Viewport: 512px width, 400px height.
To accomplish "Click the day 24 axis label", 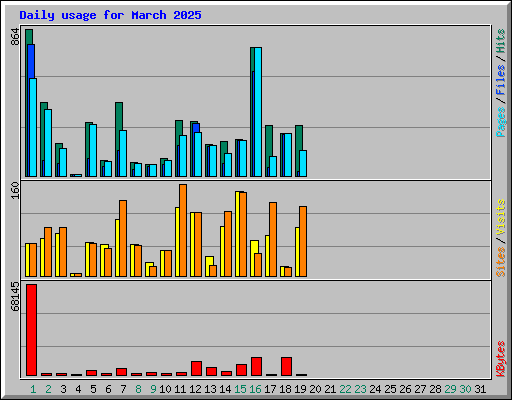I will click(x=375, y=389).
